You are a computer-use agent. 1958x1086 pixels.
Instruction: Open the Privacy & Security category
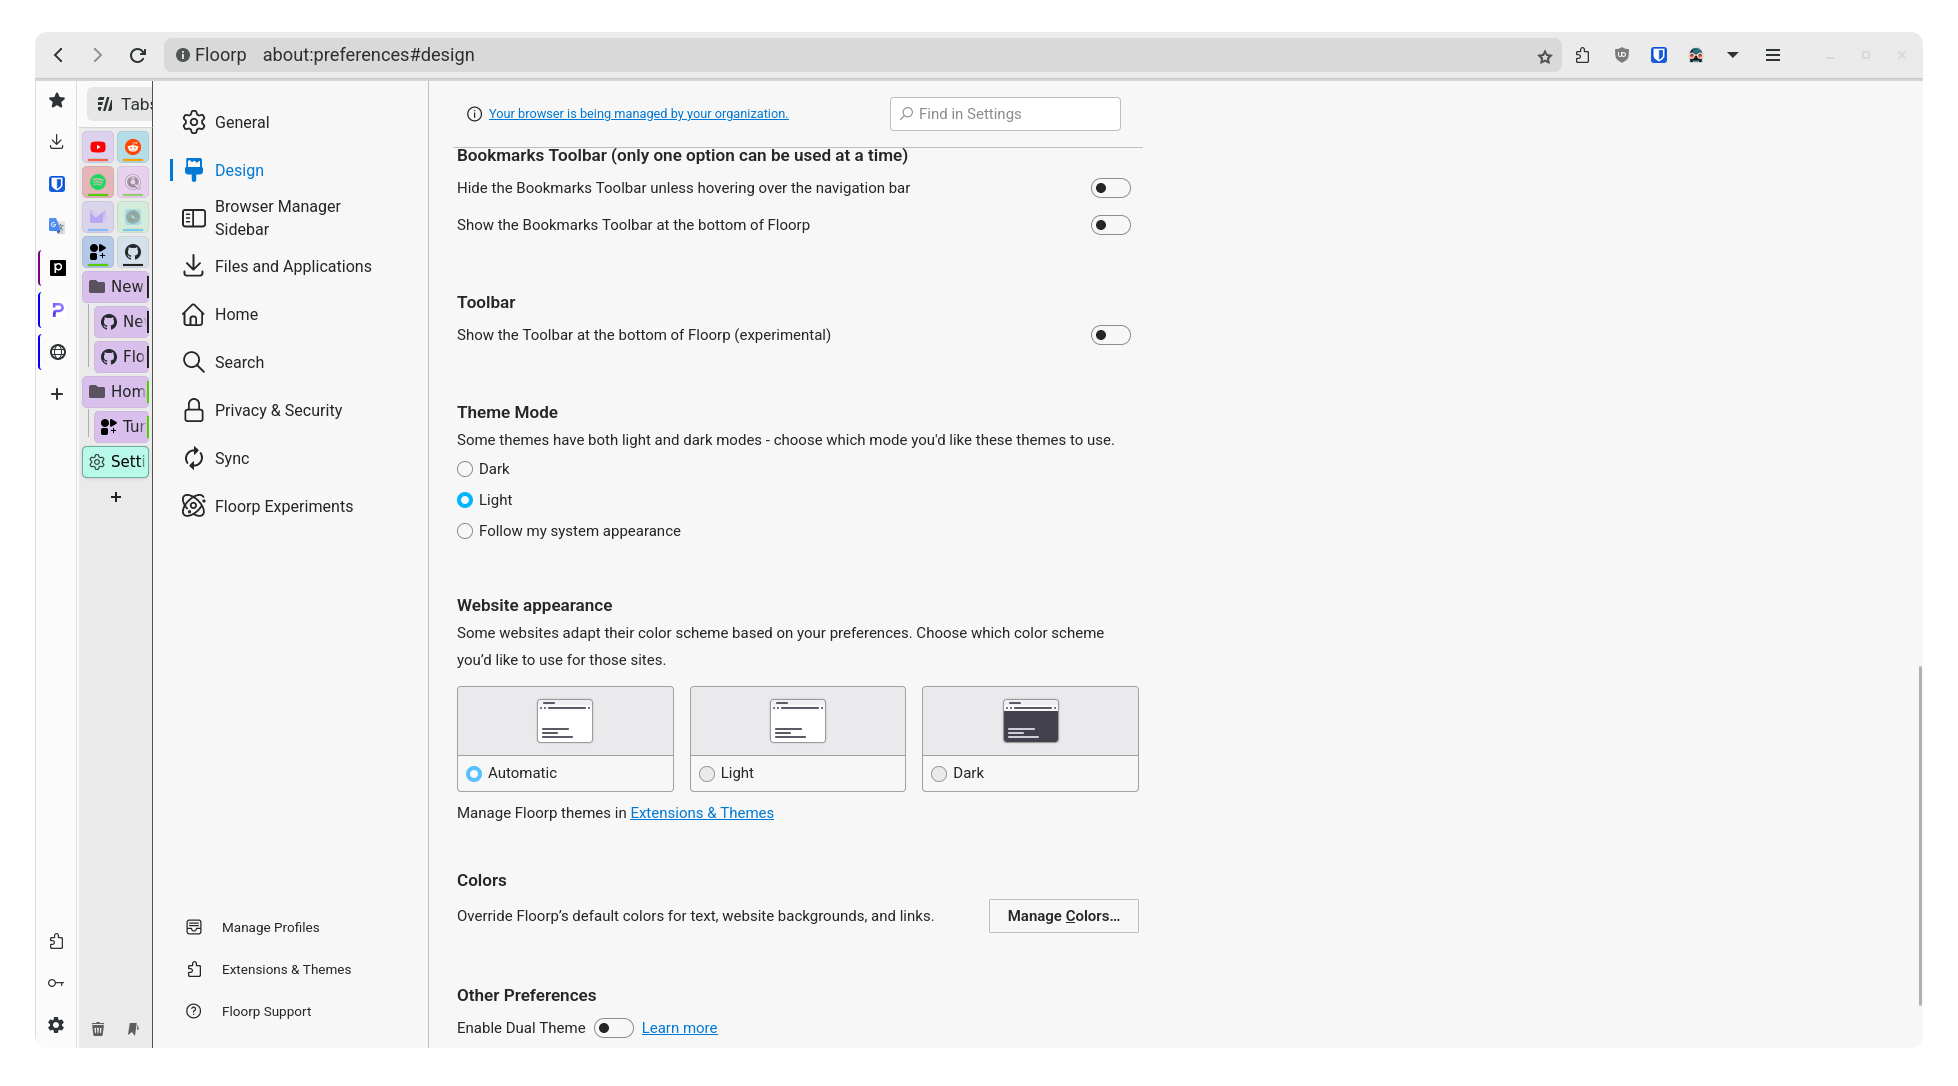coord(278,410)
